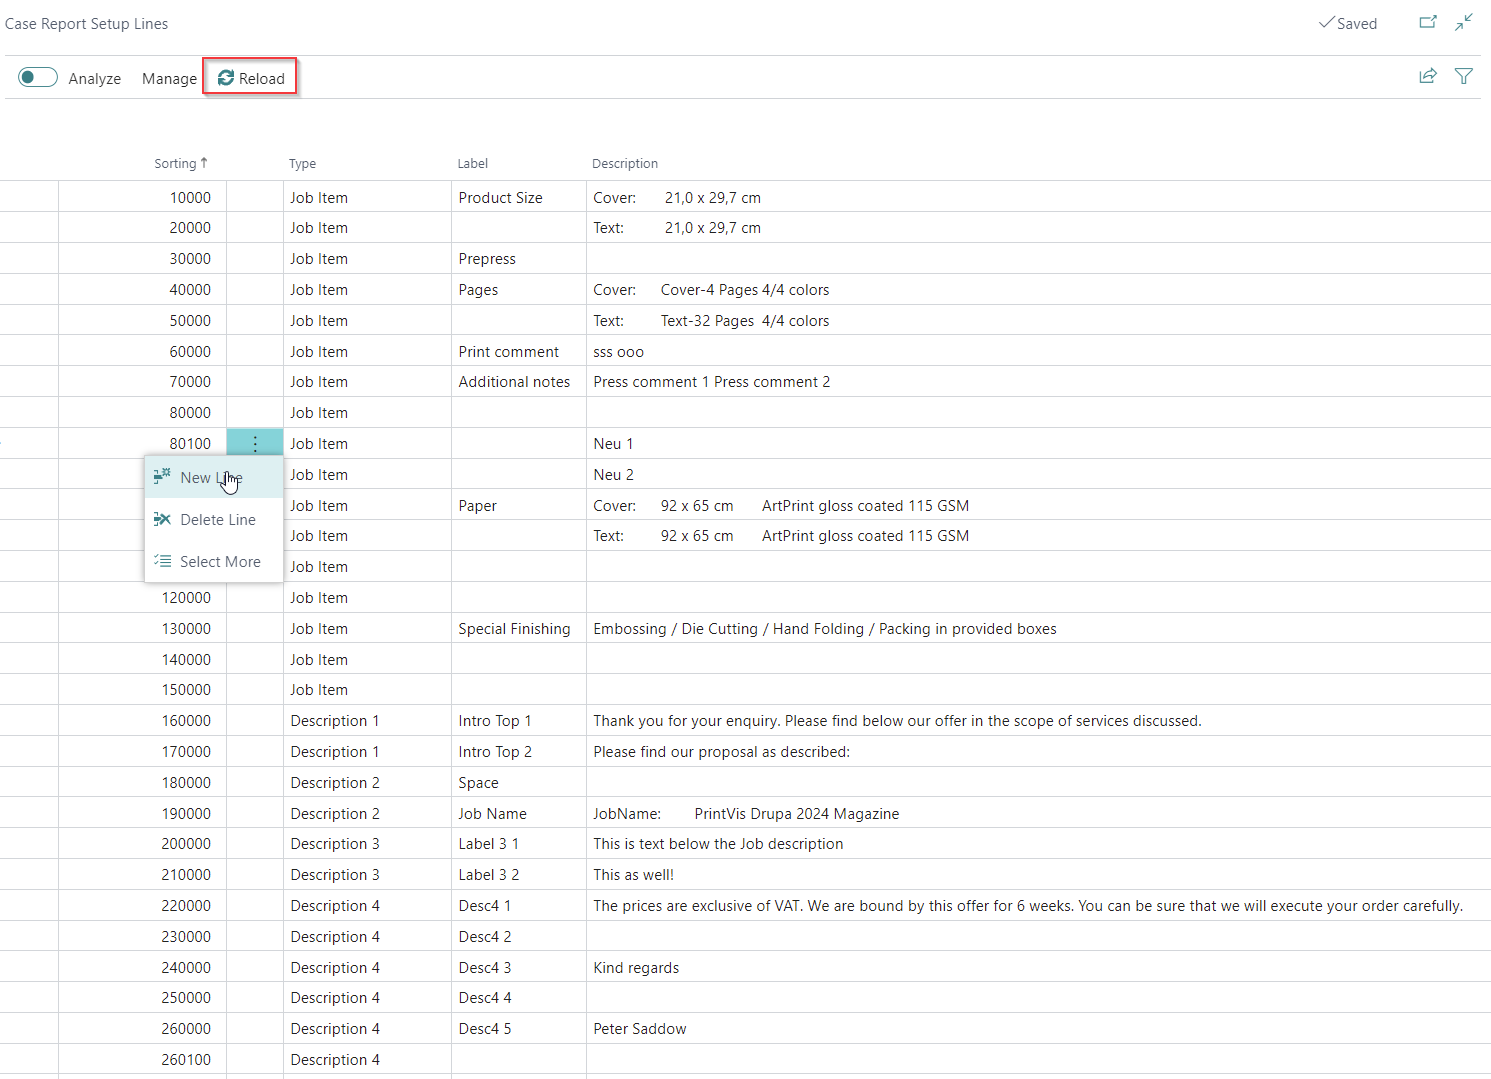Toggle the Analyze mode switch
Screen dimensions: 1491x1079
pyautogui.click(x=38, y=78)
